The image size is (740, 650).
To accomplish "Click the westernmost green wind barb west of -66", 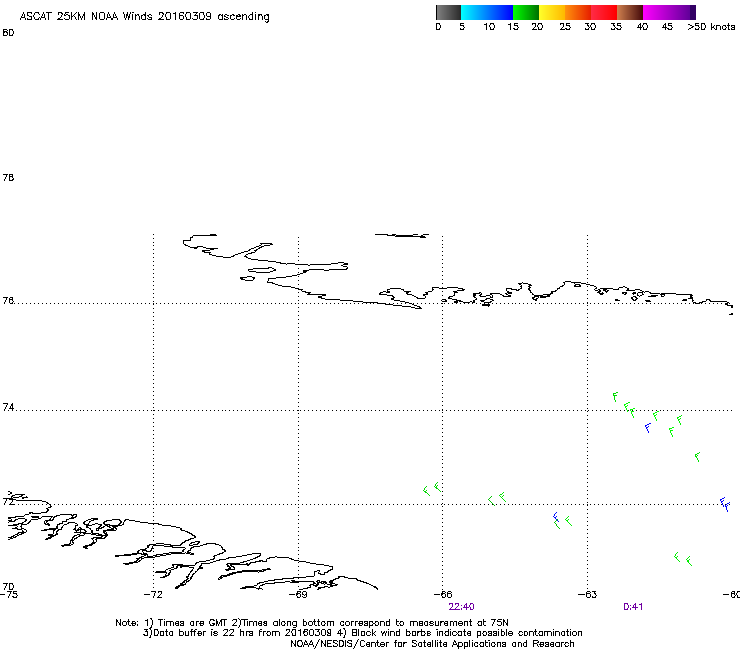I will pyautogui.click(x=426, y=491).
